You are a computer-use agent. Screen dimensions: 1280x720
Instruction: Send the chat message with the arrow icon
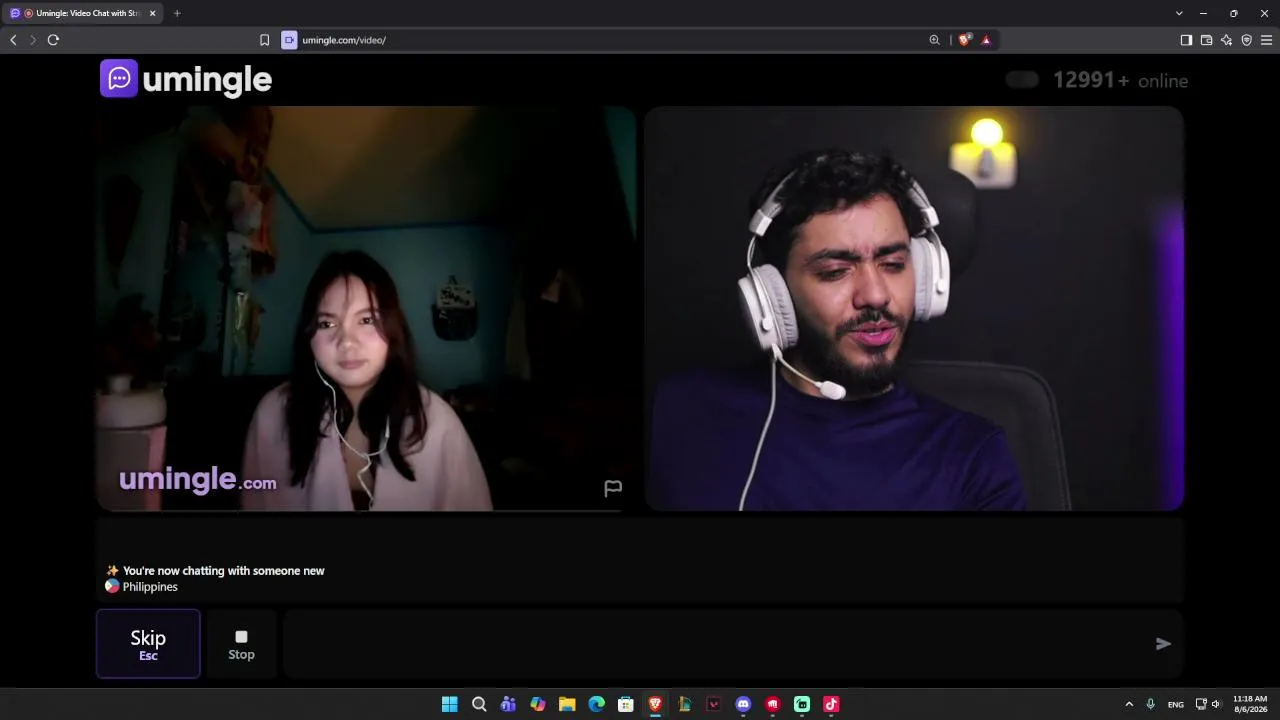(1163, 644)
